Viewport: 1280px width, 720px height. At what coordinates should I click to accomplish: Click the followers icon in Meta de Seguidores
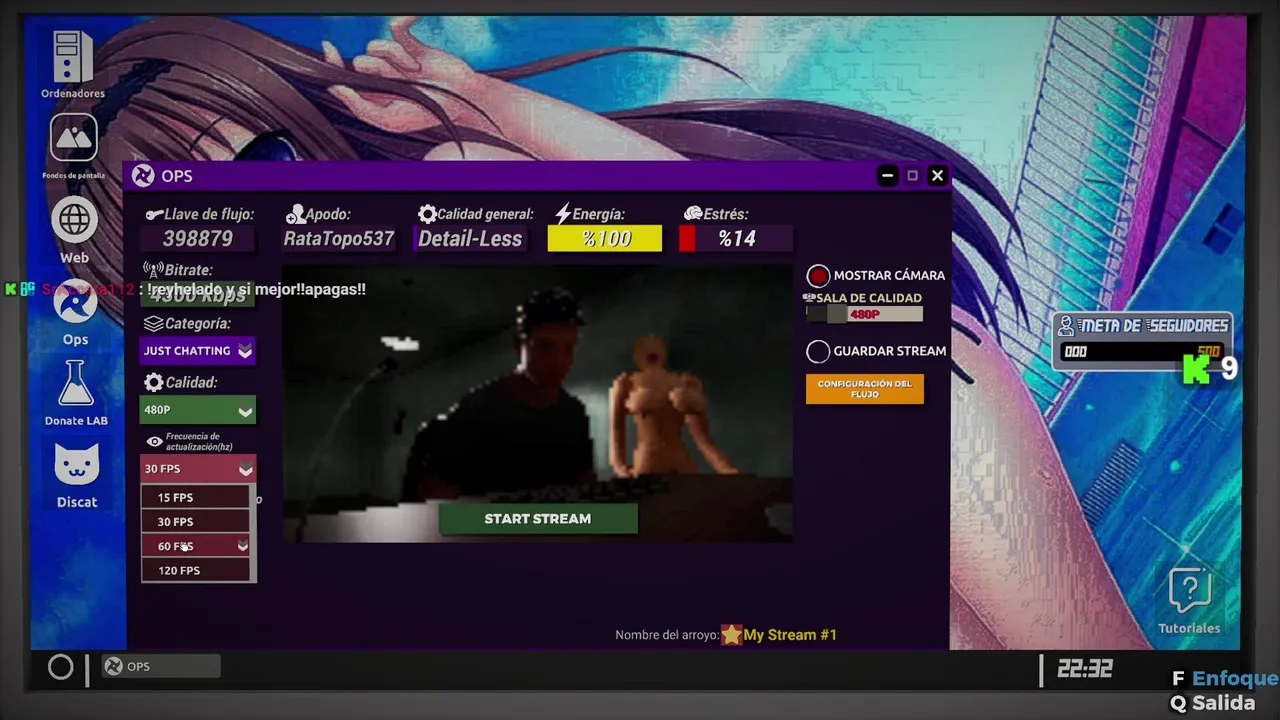[1066, 326]
